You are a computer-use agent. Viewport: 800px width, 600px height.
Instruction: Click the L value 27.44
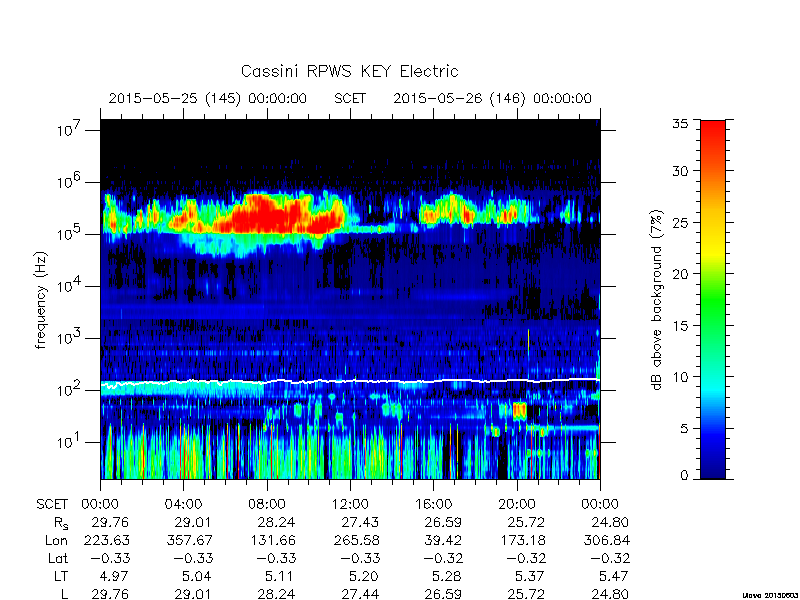tap(360, 594)
